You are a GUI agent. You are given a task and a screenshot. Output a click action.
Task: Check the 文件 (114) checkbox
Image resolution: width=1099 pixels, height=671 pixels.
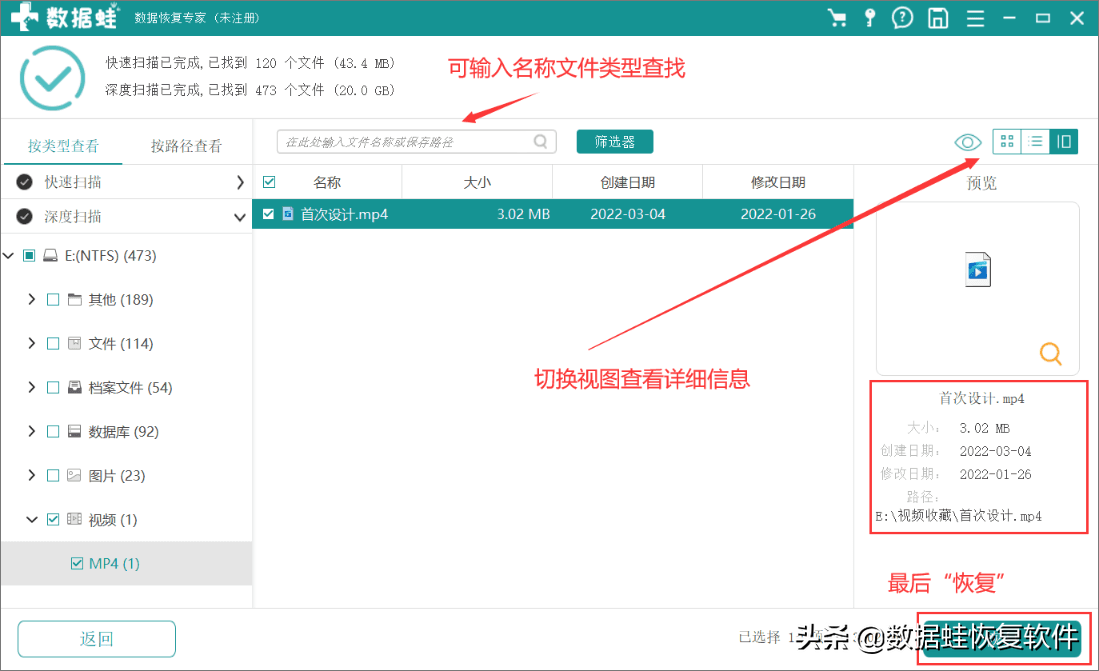[x=53, y=344]
